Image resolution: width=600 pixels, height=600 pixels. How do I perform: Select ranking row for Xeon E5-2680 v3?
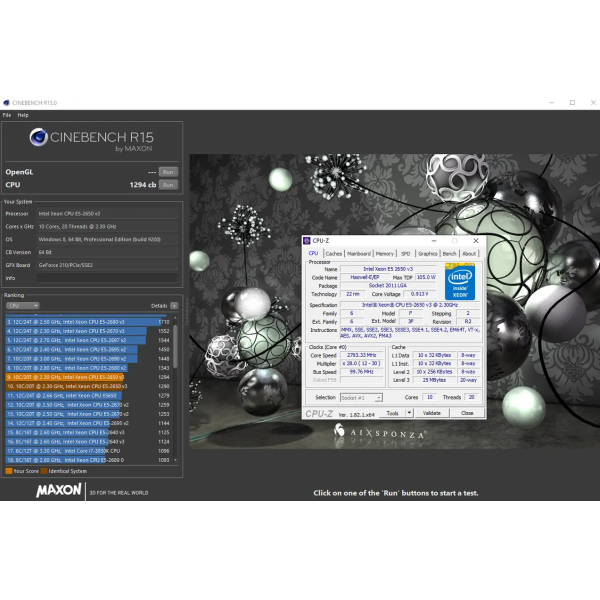pos(88,322)
